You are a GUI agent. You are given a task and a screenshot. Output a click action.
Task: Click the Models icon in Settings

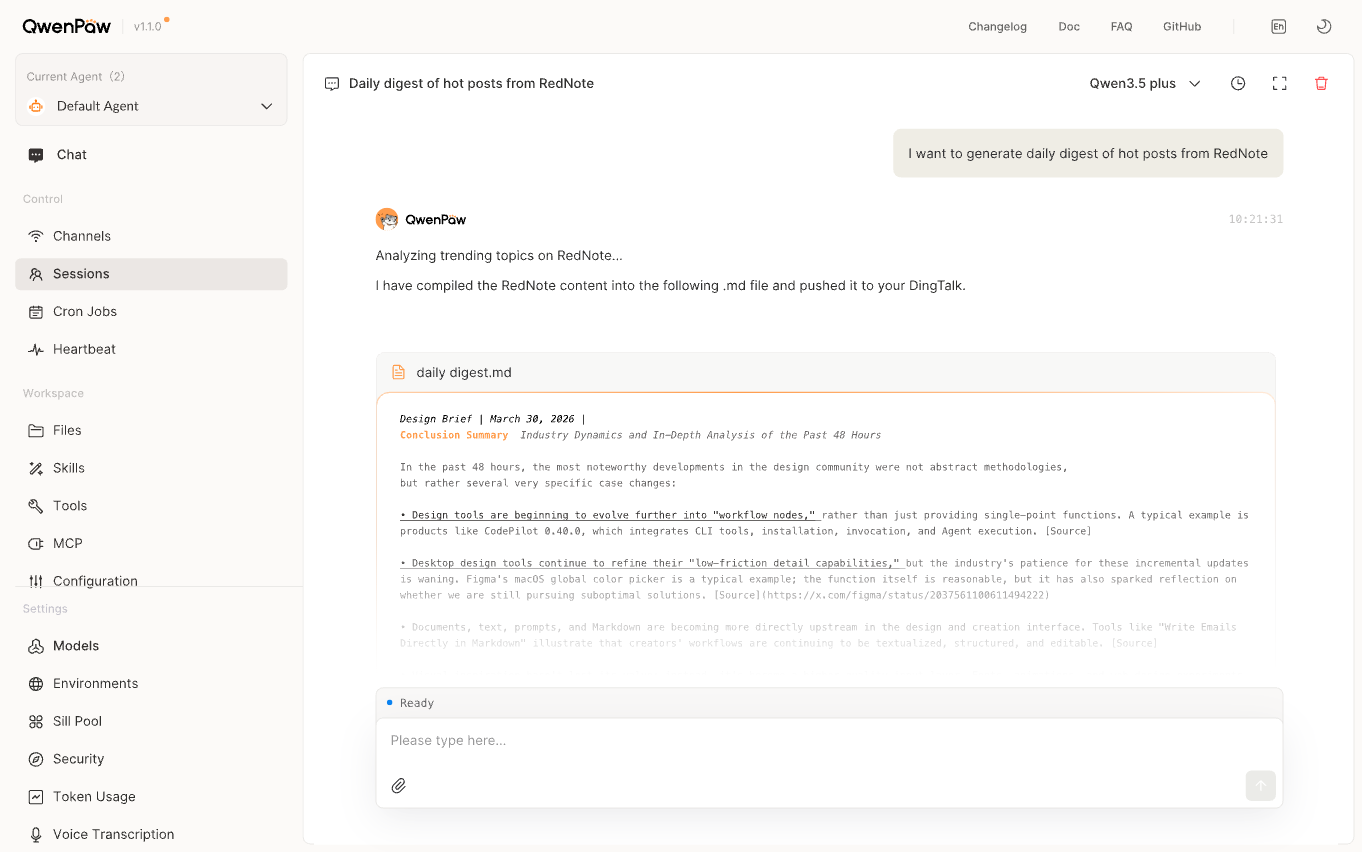tap(36, 646)
